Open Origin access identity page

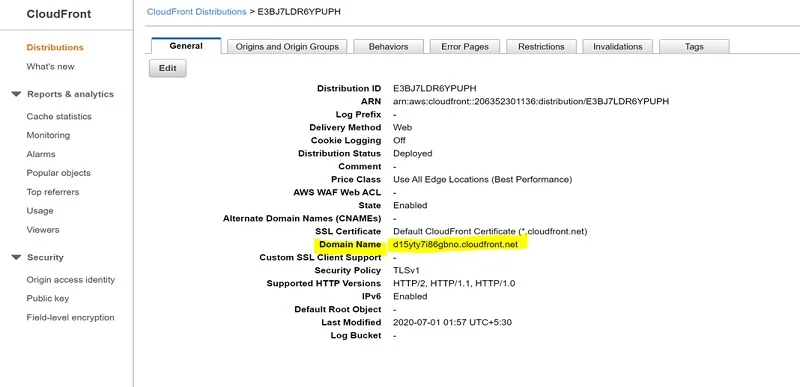71,280
